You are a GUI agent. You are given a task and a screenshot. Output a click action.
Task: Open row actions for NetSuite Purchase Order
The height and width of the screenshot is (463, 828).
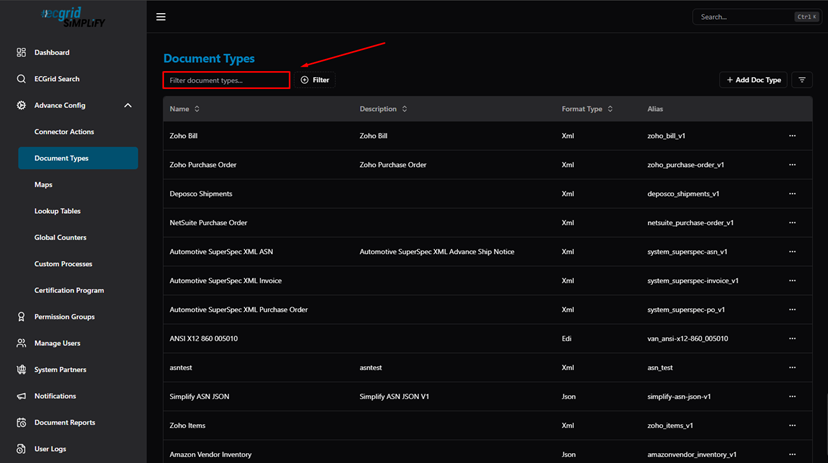pyautogui.click(x=792, y=223)
